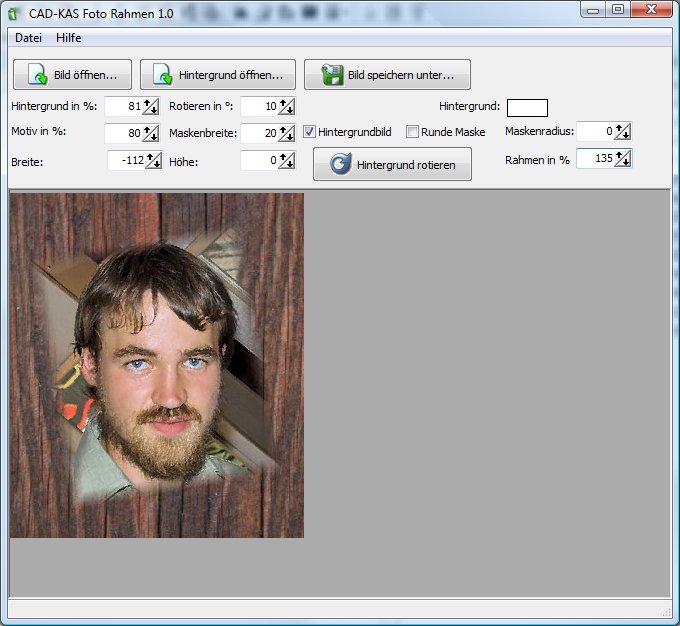Viewport: 680px width, 626px height.
Task: Click spinner arrows beside Rahmen in %
Action: click(622, 158)
